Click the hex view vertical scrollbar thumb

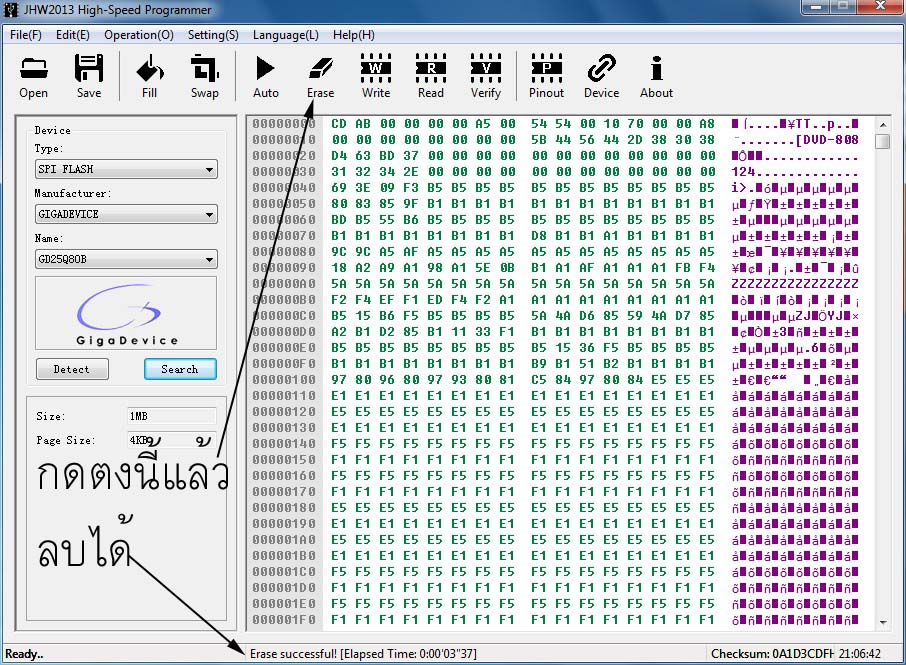[882, 141]
